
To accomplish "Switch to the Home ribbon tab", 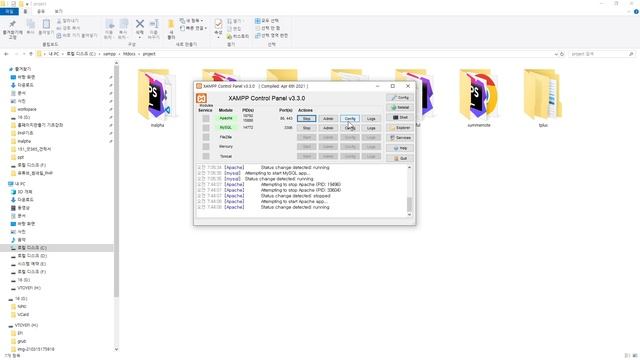I will (x=25, y=11).
